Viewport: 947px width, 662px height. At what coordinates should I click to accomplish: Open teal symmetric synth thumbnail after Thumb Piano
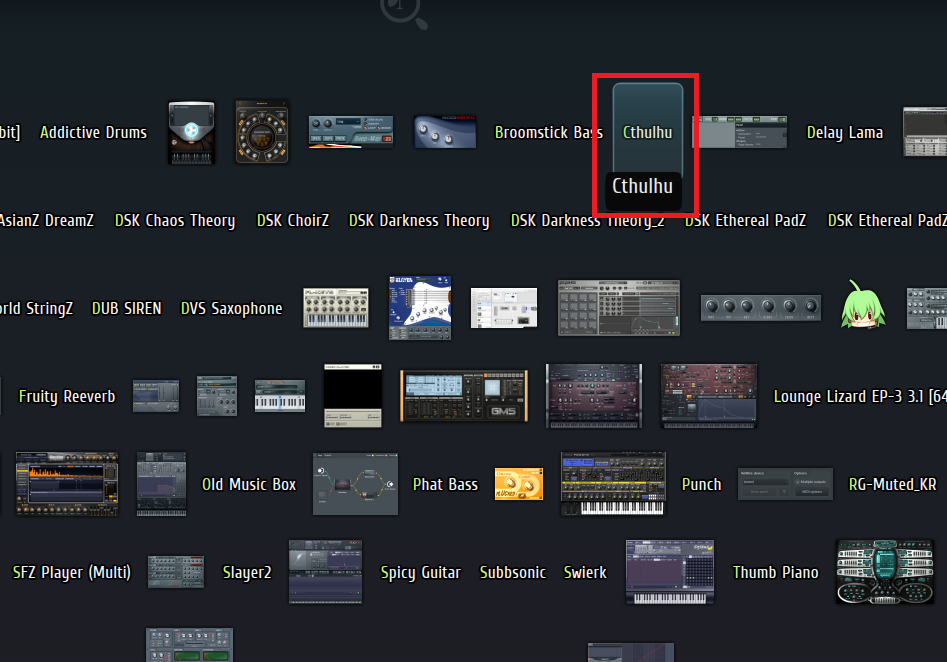click(885, 572)
